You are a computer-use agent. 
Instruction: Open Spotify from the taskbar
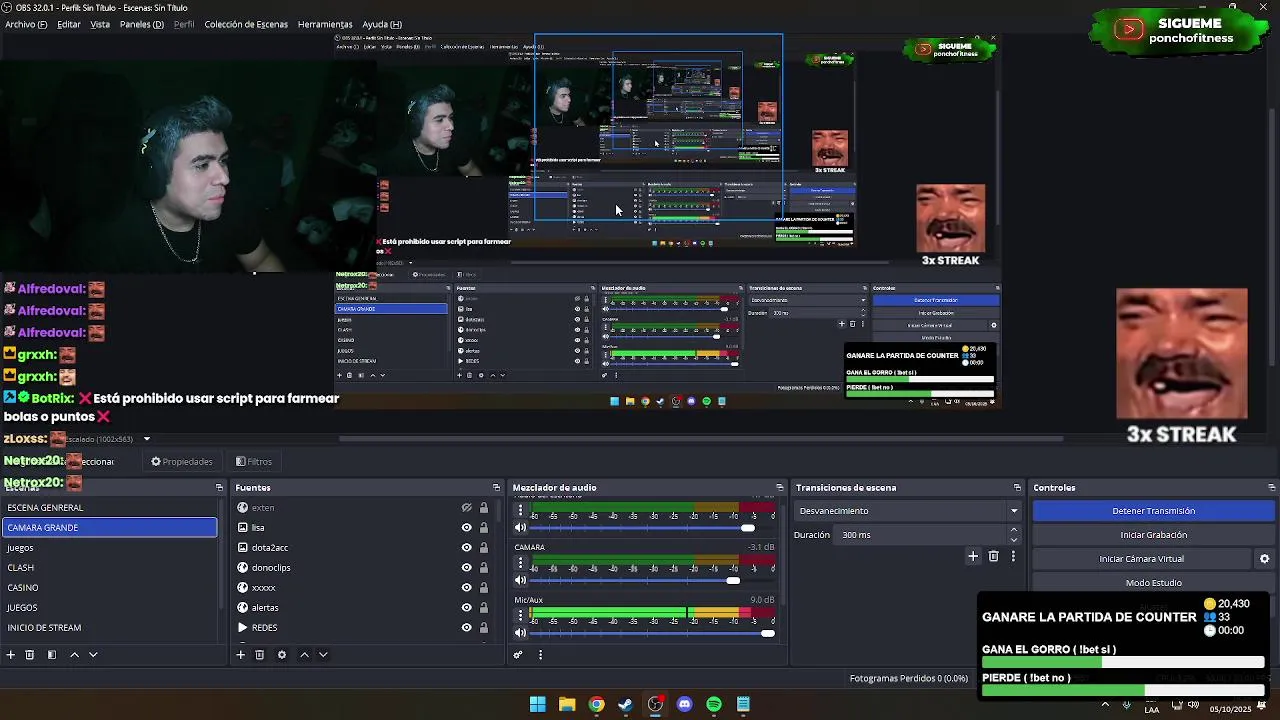point(713,704)
